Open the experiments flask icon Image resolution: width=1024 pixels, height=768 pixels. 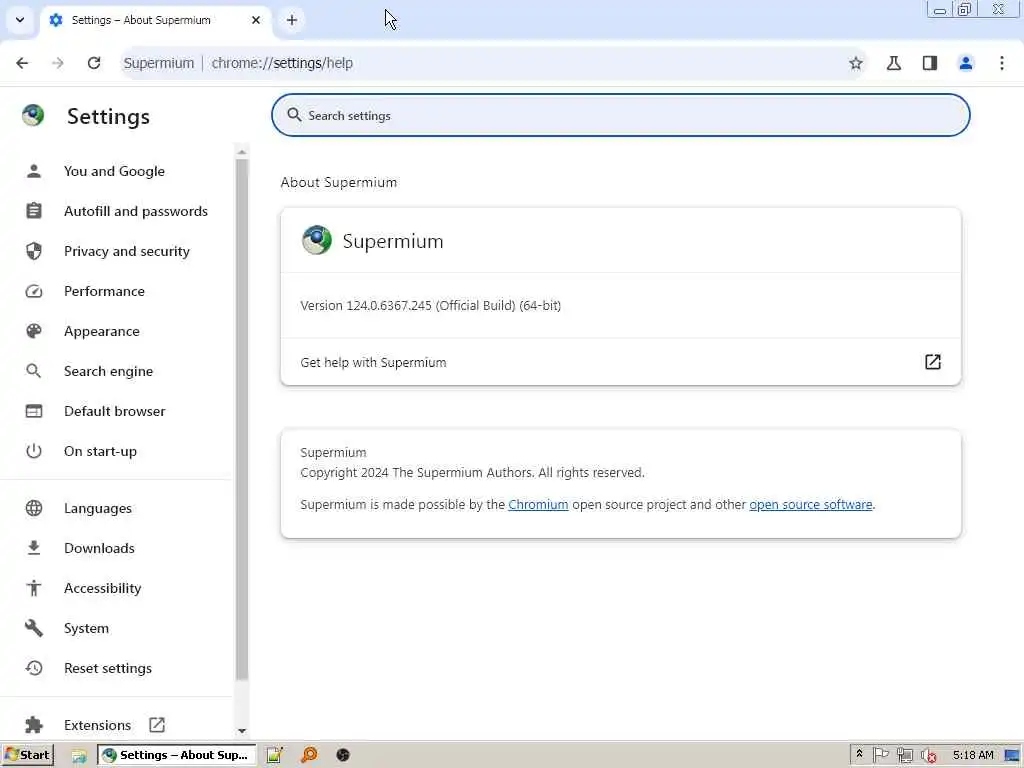894,63
